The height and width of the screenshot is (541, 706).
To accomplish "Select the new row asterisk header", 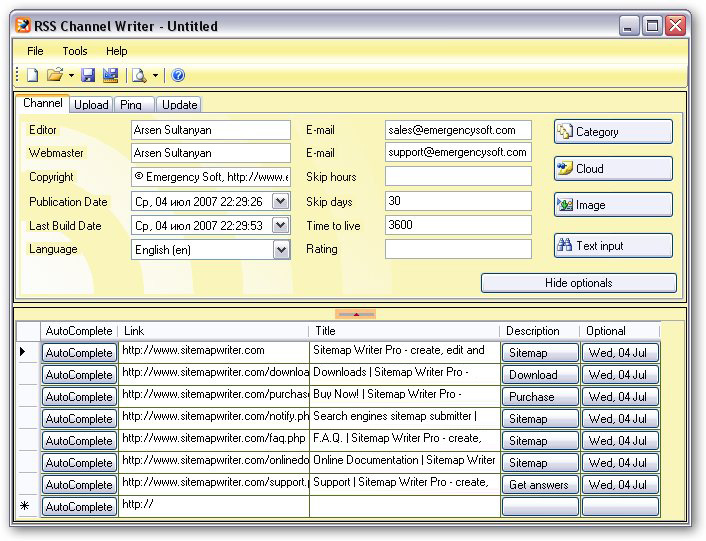I will click(28, 506).
